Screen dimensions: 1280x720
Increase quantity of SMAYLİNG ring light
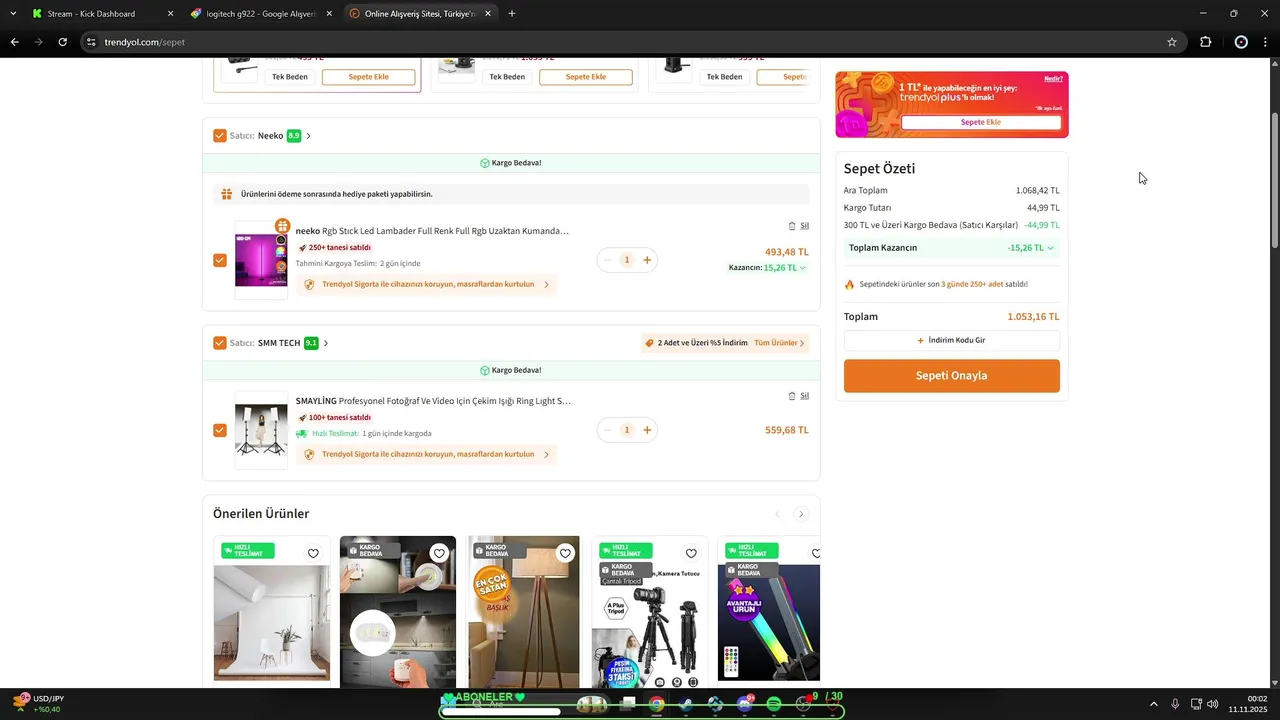pyautogui.click(x=647, y=430)
